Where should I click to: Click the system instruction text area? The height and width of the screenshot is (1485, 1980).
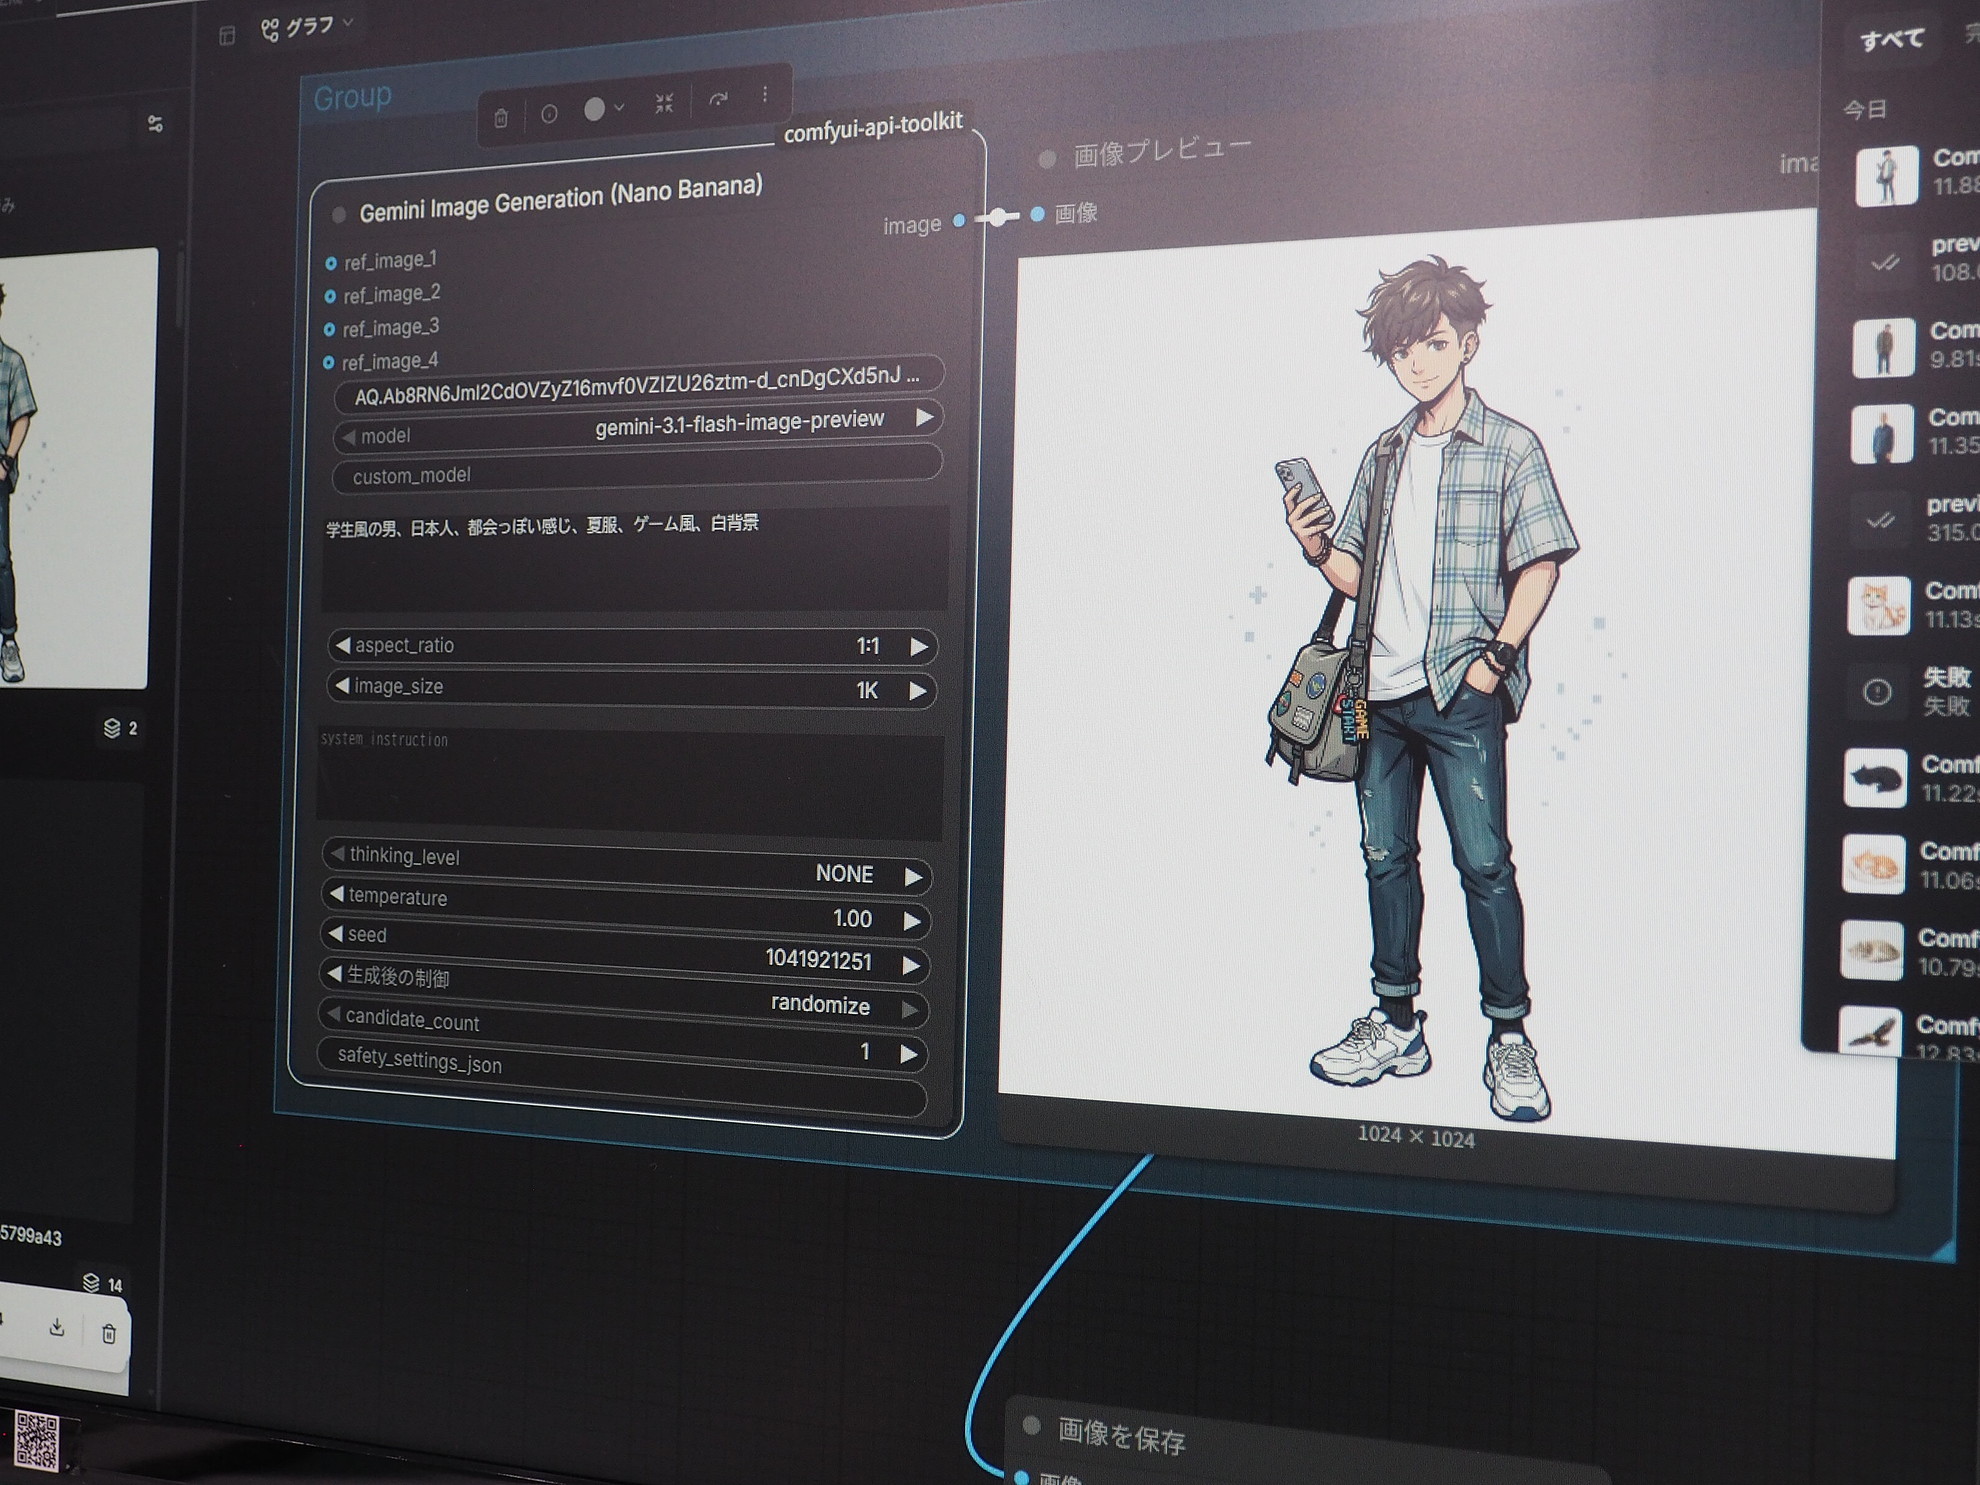tap(630, 785)
